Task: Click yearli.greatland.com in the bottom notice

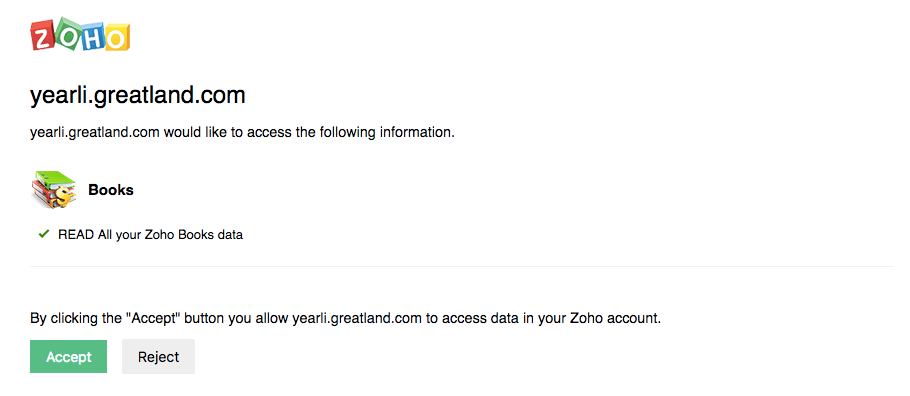Action: 358,319
